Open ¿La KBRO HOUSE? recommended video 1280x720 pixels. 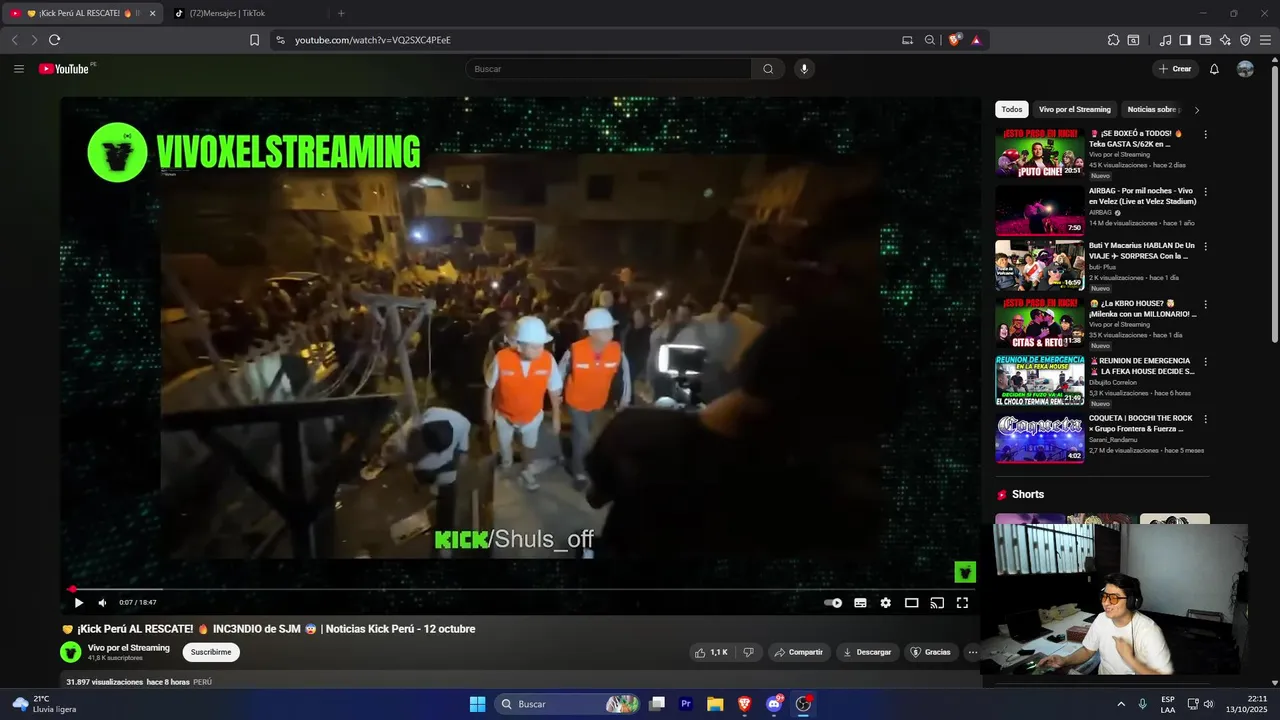pos(1040,323)
